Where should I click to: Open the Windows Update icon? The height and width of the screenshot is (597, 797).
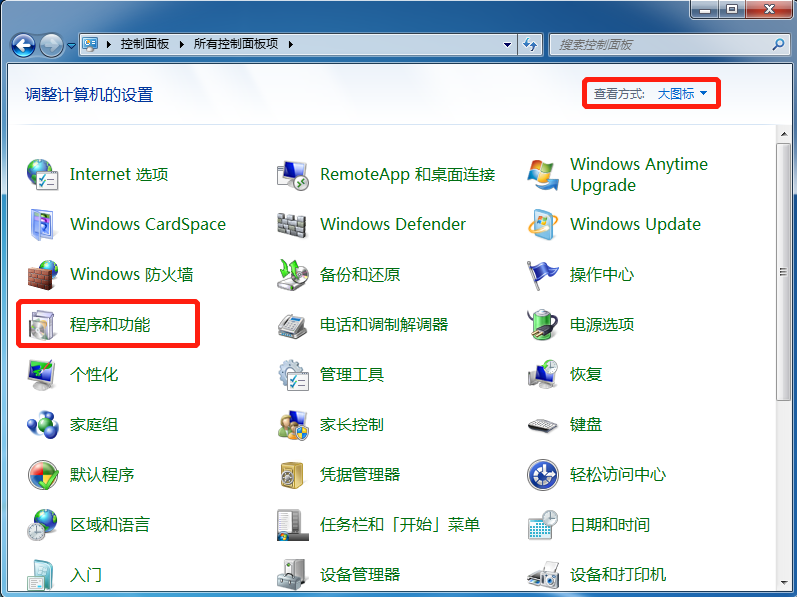[542, 224]
